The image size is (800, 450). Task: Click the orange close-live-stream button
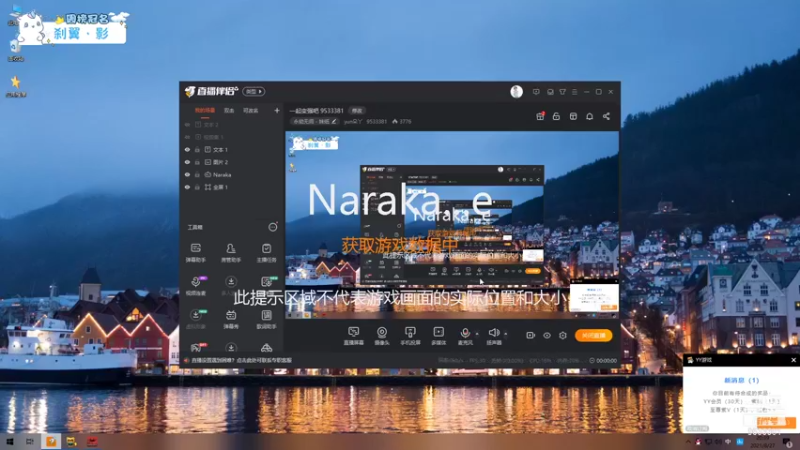[x=593, y=335]
